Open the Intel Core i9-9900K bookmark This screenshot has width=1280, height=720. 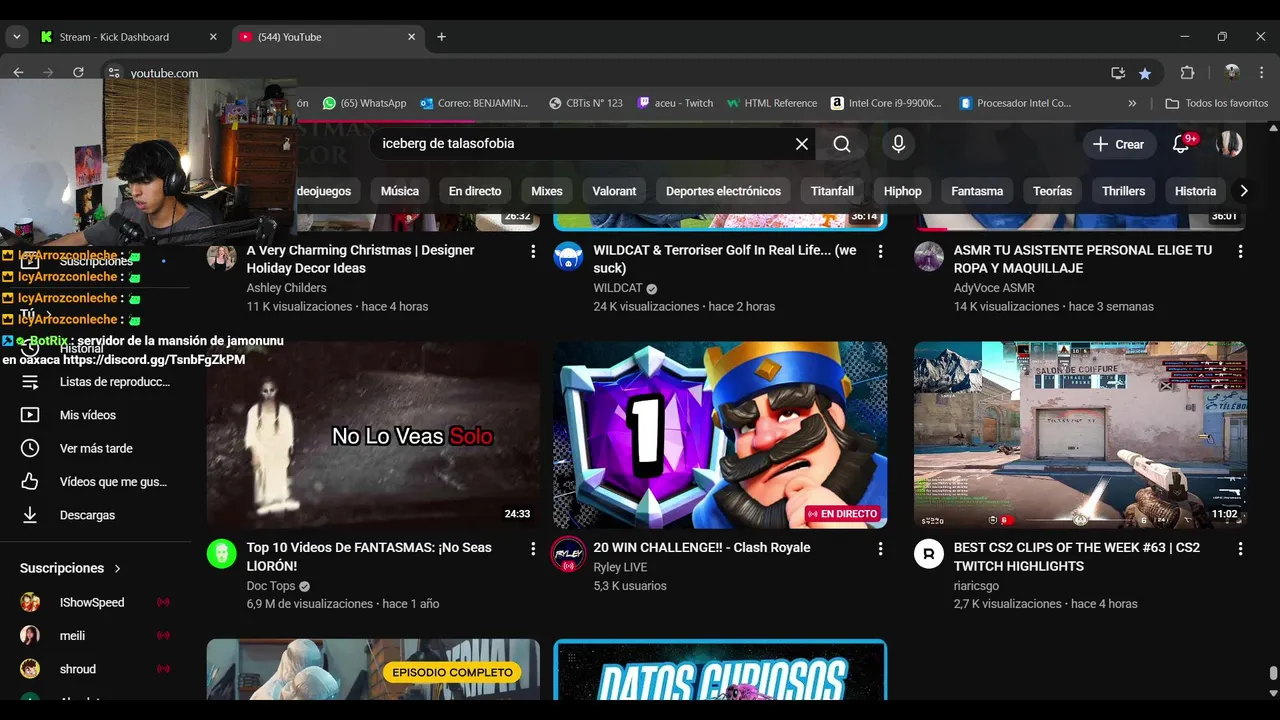[886, 103]
